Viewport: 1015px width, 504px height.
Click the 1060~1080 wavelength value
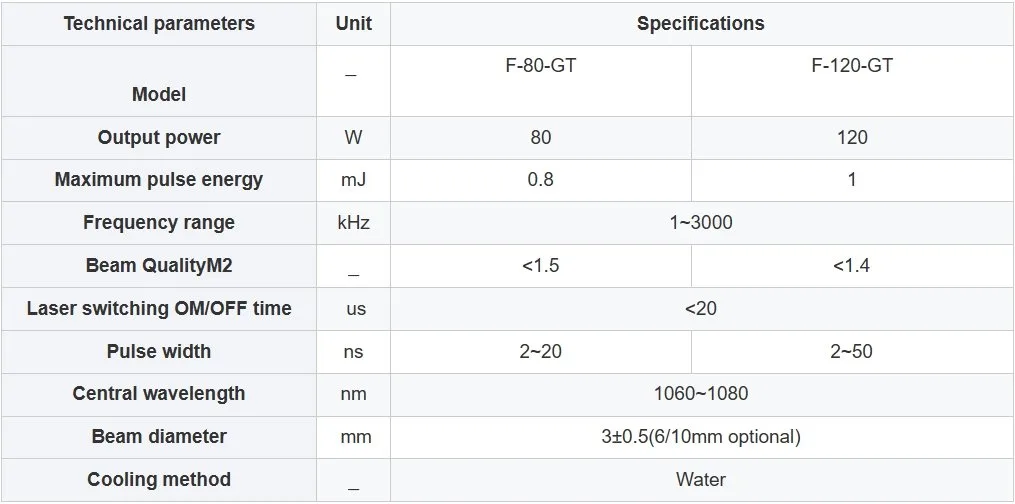coord(701,393)
